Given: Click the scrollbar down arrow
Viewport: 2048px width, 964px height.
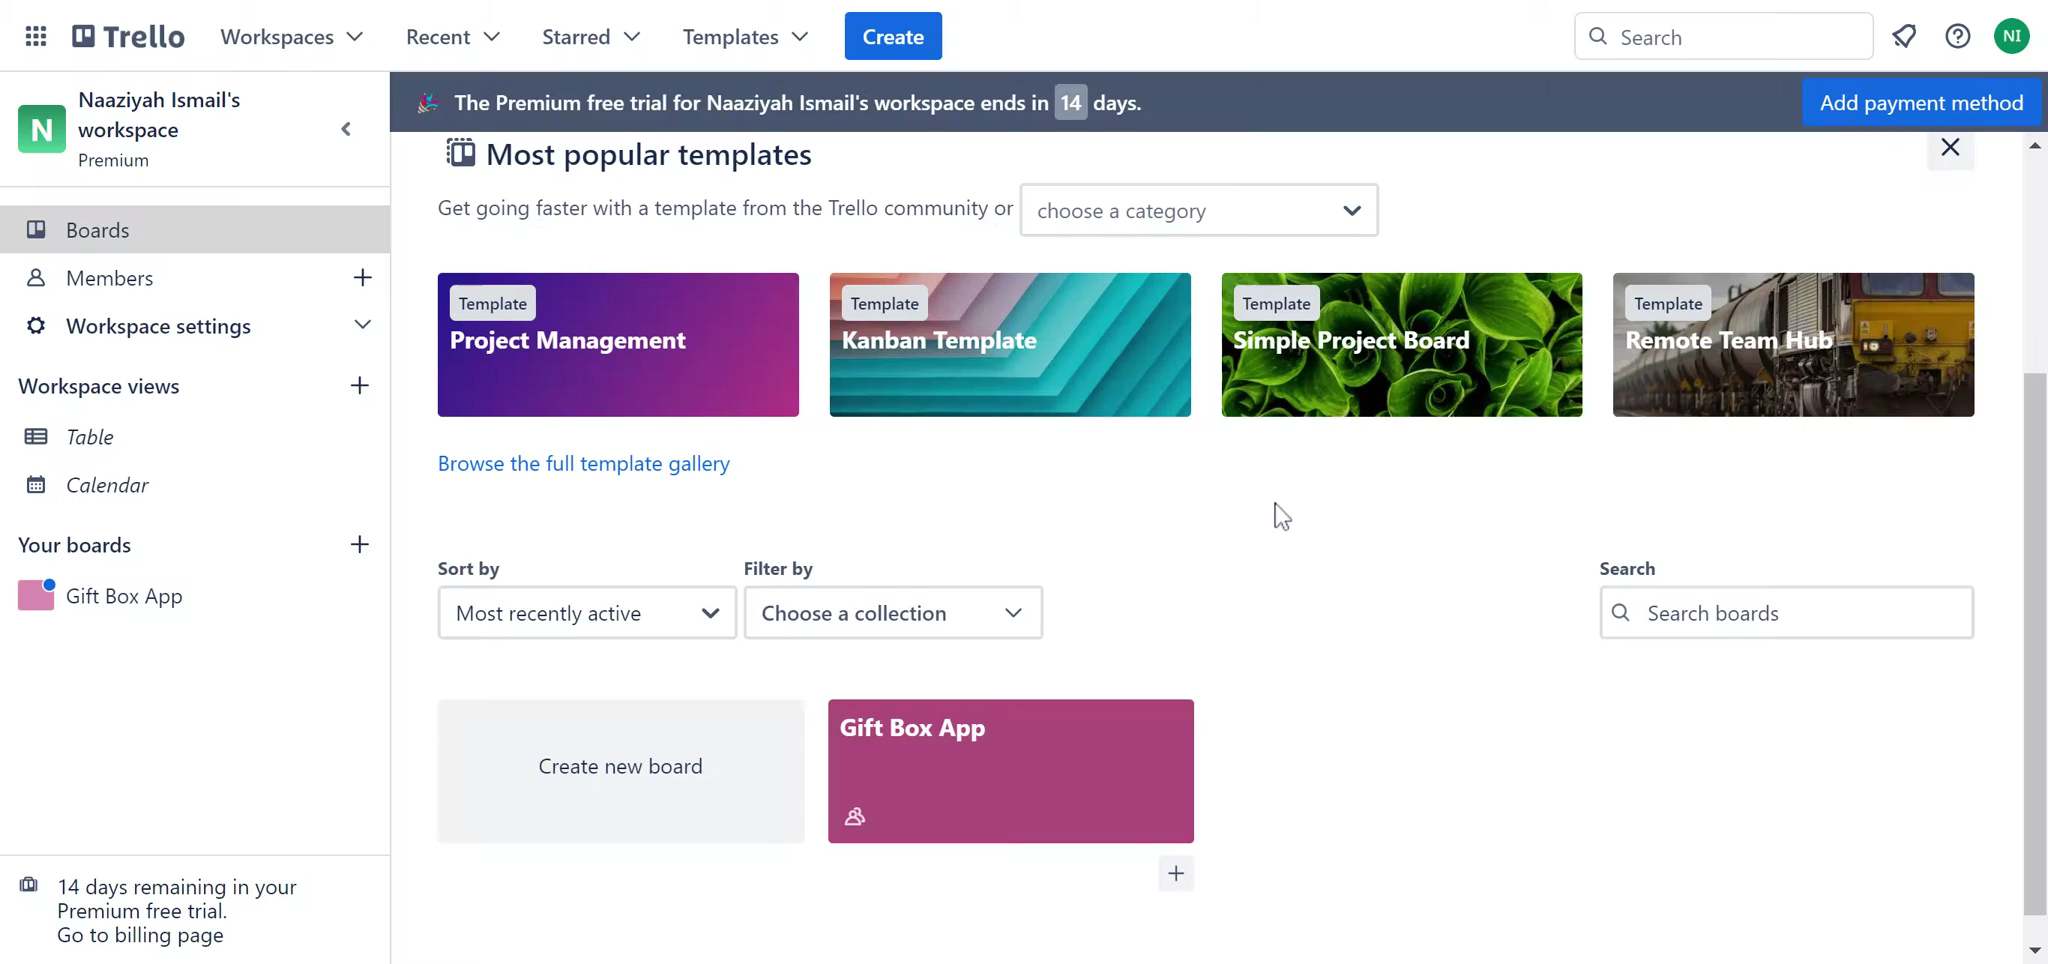Looking at the screenshot, I should [x=2035, y=951].
